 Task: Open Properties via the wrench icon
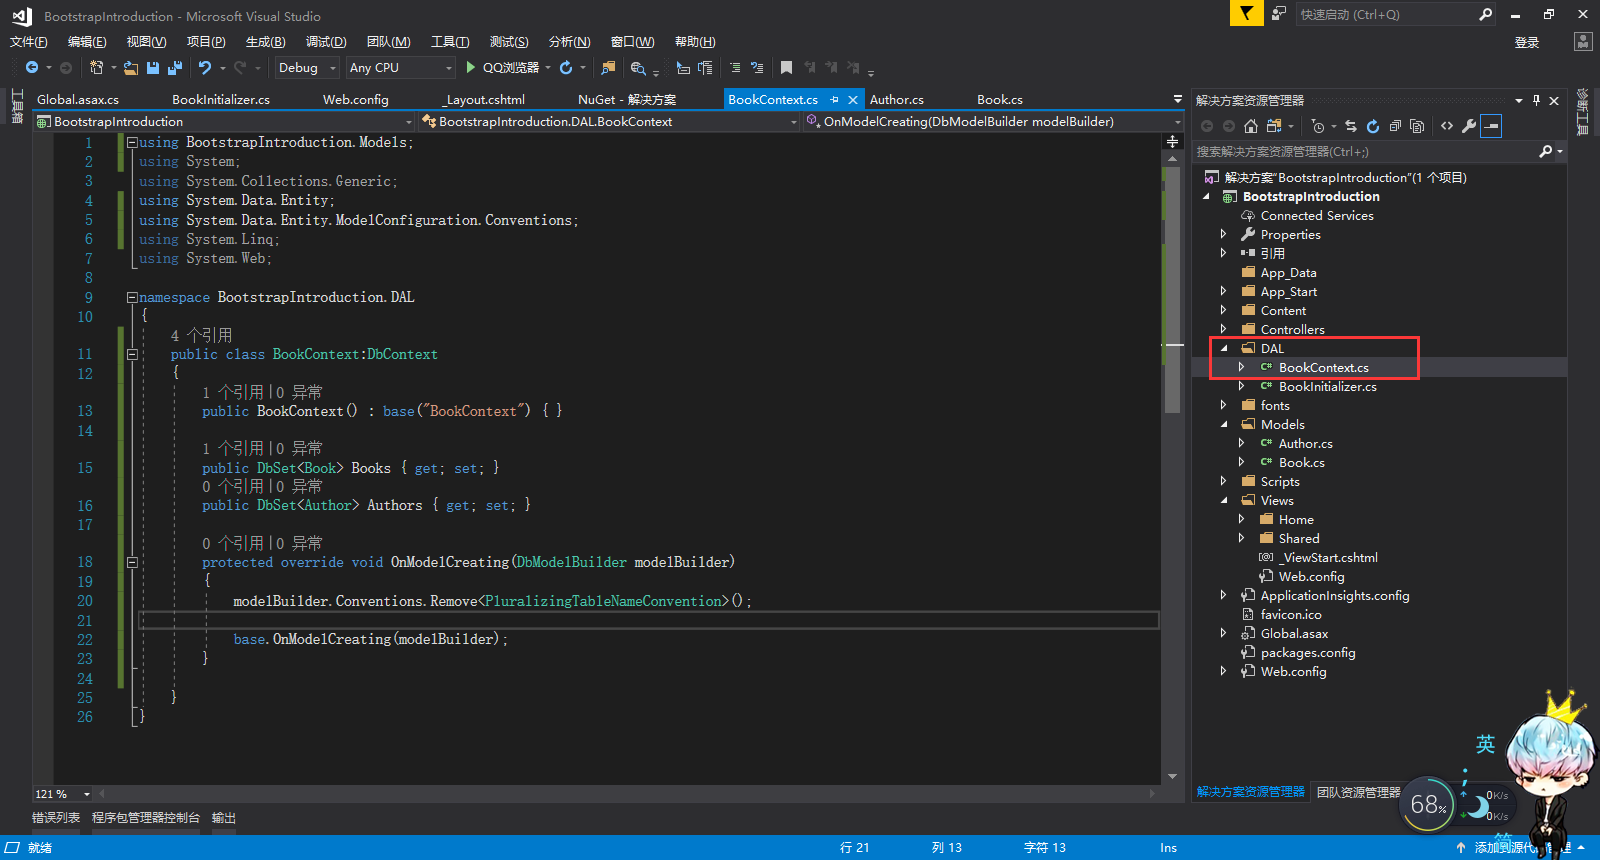point(1469,126)
